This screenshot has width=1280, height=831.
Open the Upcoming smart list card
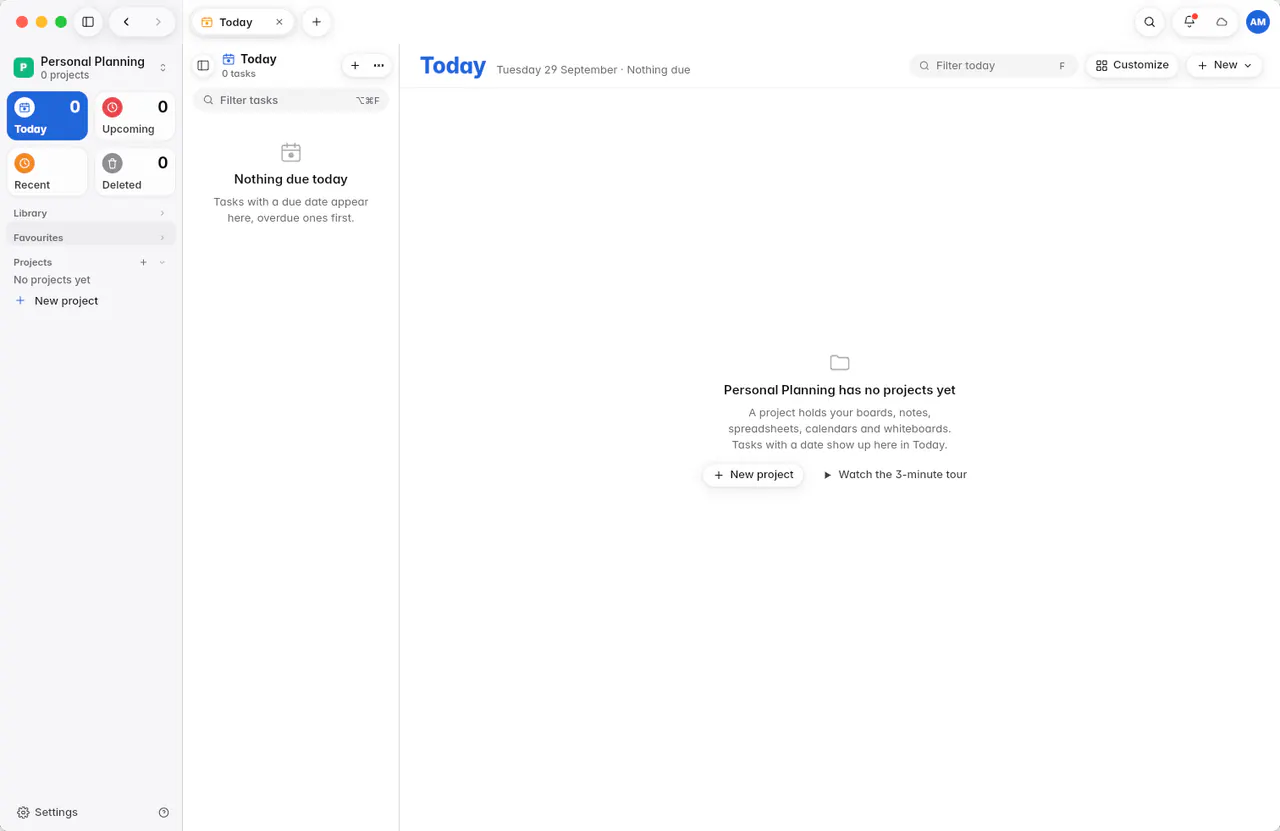point(135,116)
